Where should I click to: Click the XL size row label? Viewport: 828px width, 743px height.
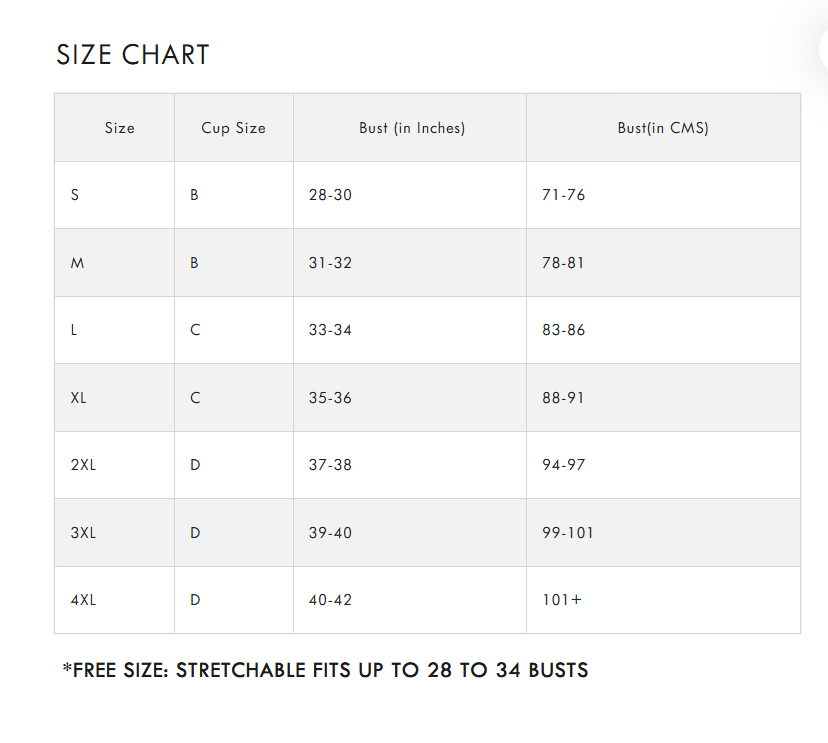(78, 398)
